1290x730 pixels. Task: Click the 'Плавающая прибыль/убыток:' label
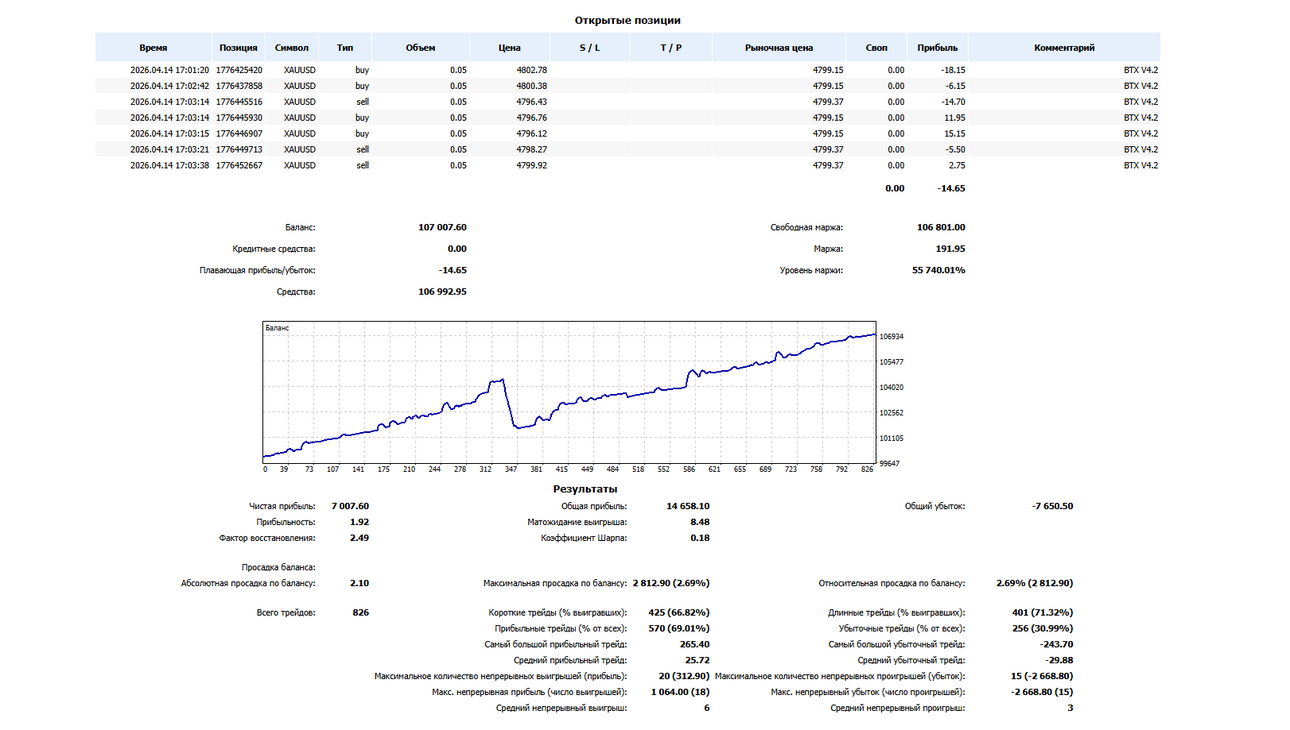[x=258, y=270]
